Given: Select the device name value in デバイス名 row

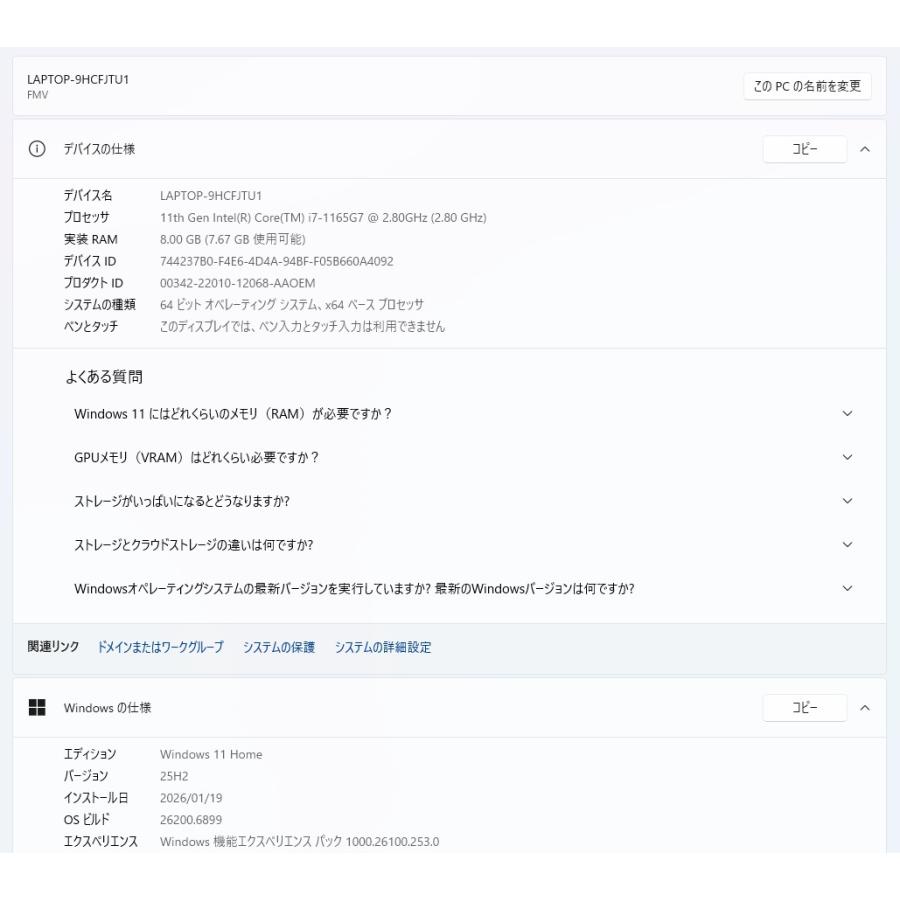Looking at the screenshot, I should tap(211, 196).
